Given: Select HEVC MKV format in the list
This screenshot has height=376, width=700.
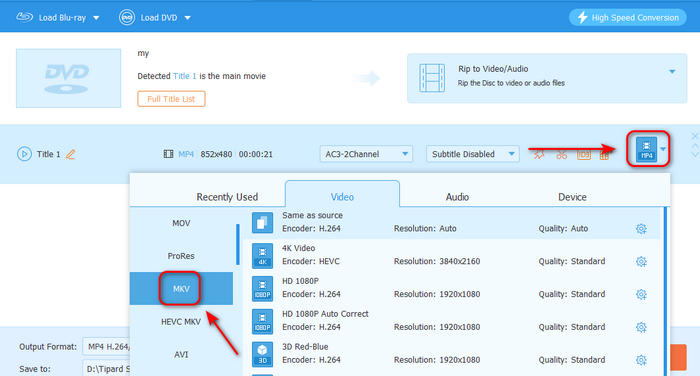Looking at the screenshot, I should [181, 322].
